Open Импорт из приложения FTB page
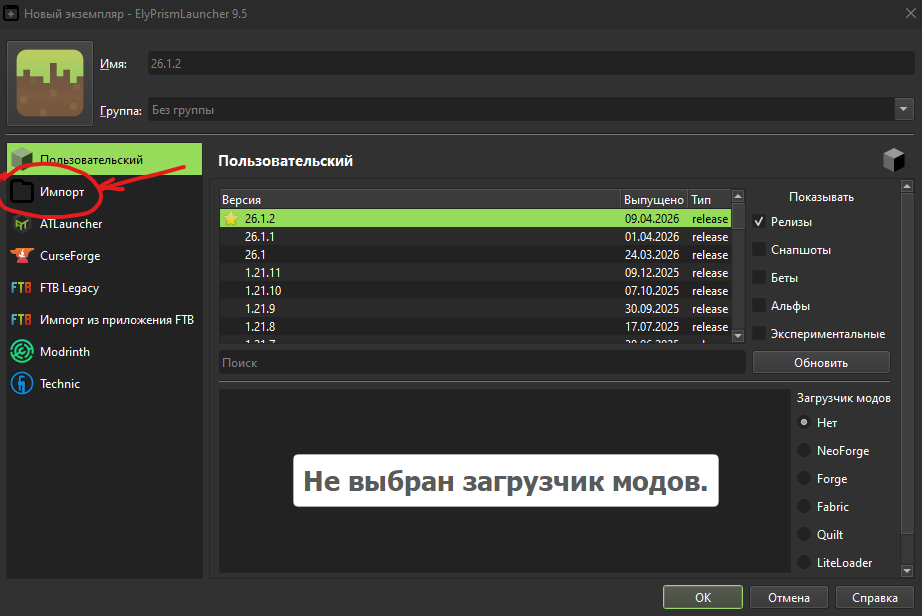Screen dimensions: 922x616 click(x=105, y=320)
